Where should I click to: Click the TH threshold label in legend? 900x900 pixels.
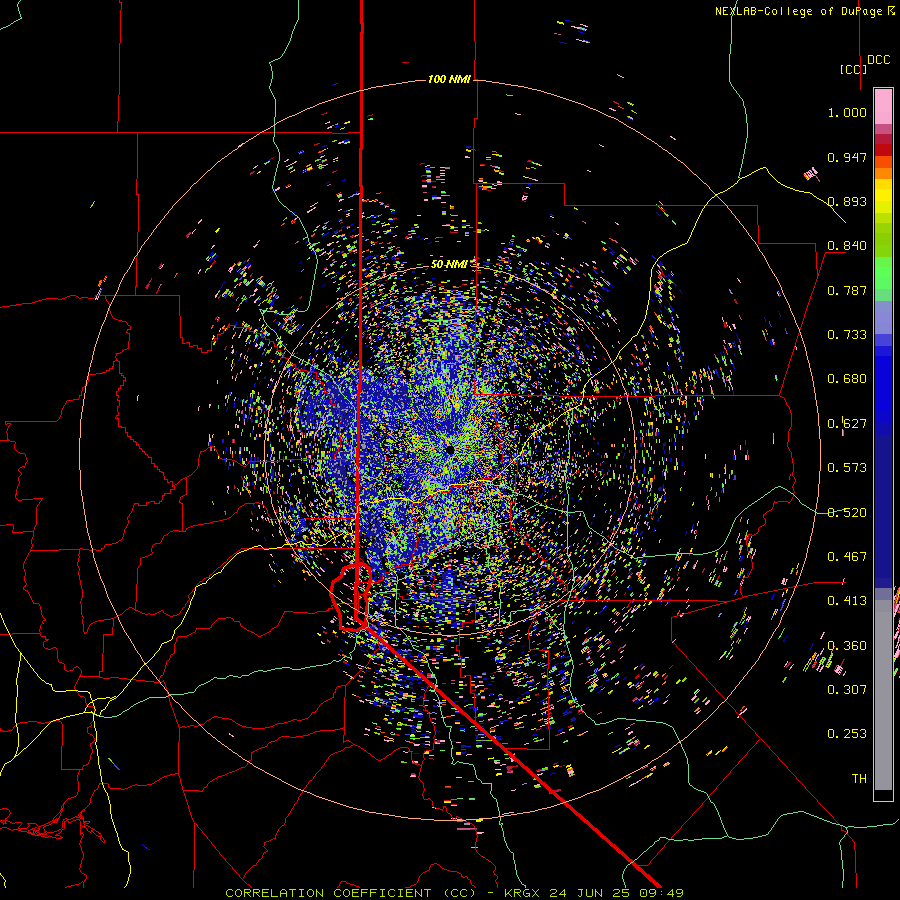pyautogui.click(x=859, y=779)
